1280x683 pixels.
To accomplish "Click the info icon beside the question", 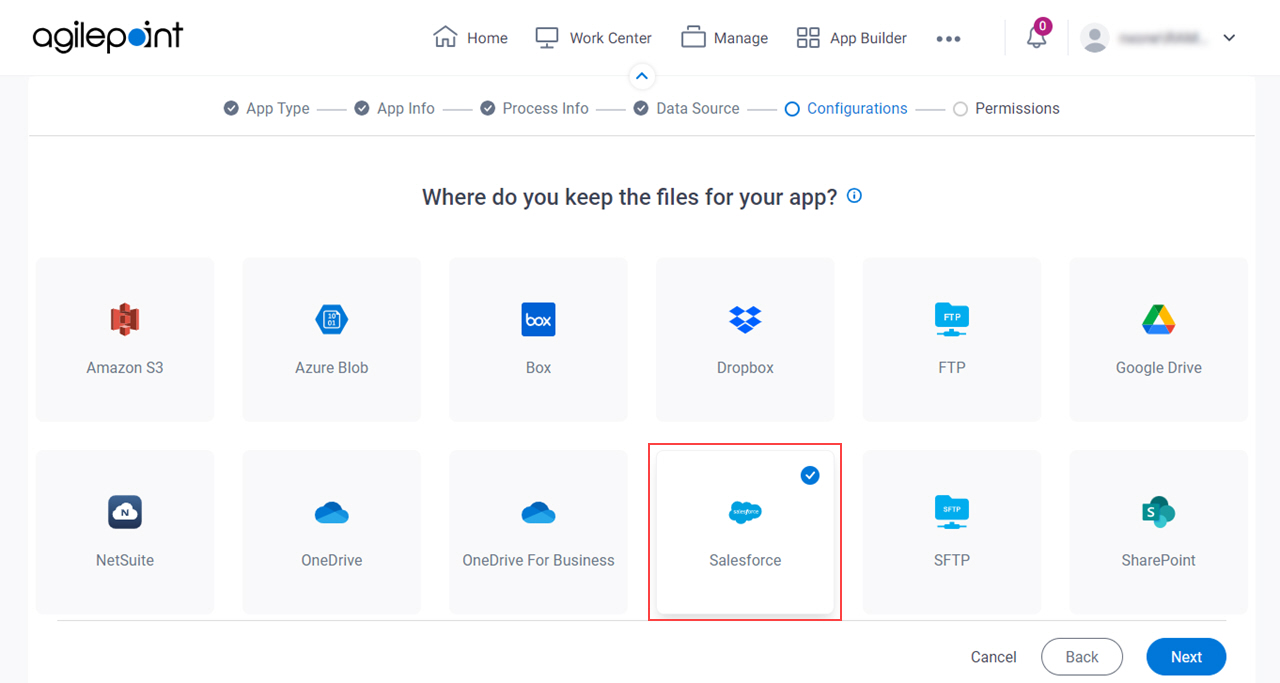I will tap(854, 196).
